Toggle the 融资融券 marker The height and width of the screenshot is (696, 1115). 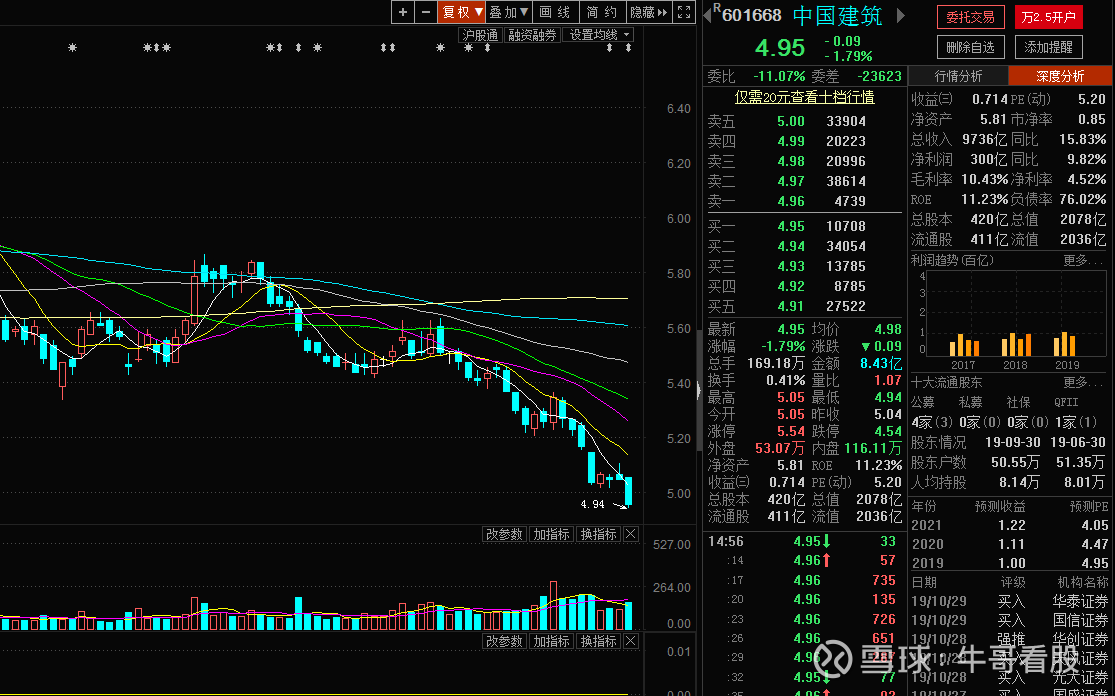click(x=532, y=35)
